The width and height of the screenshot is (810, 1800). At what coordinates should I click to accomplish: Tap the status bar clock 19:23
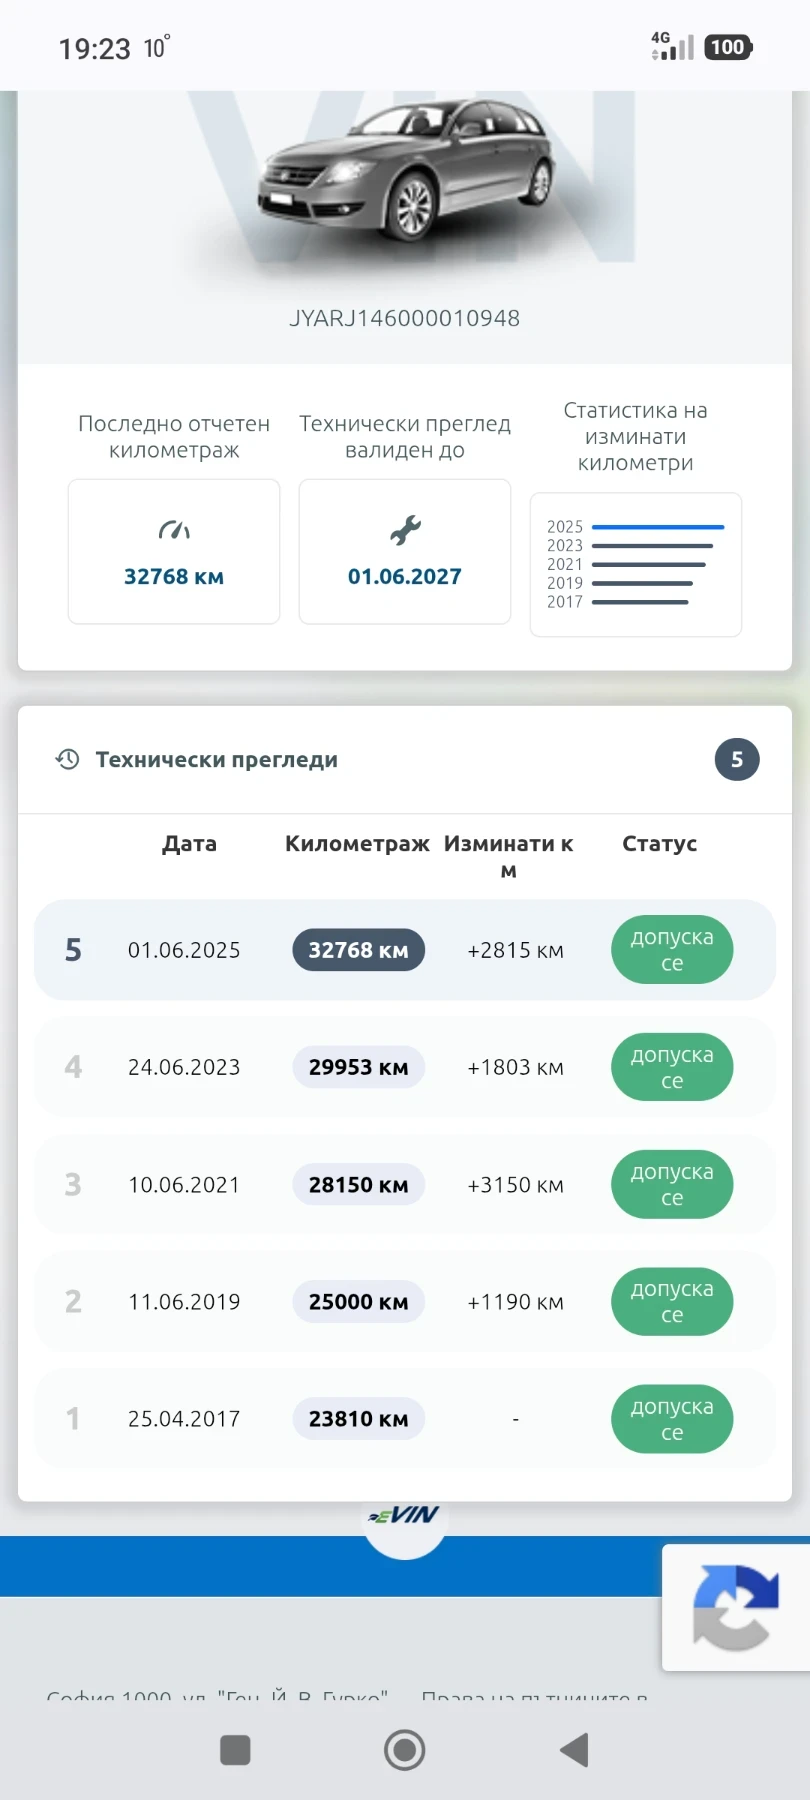point(95,48)
